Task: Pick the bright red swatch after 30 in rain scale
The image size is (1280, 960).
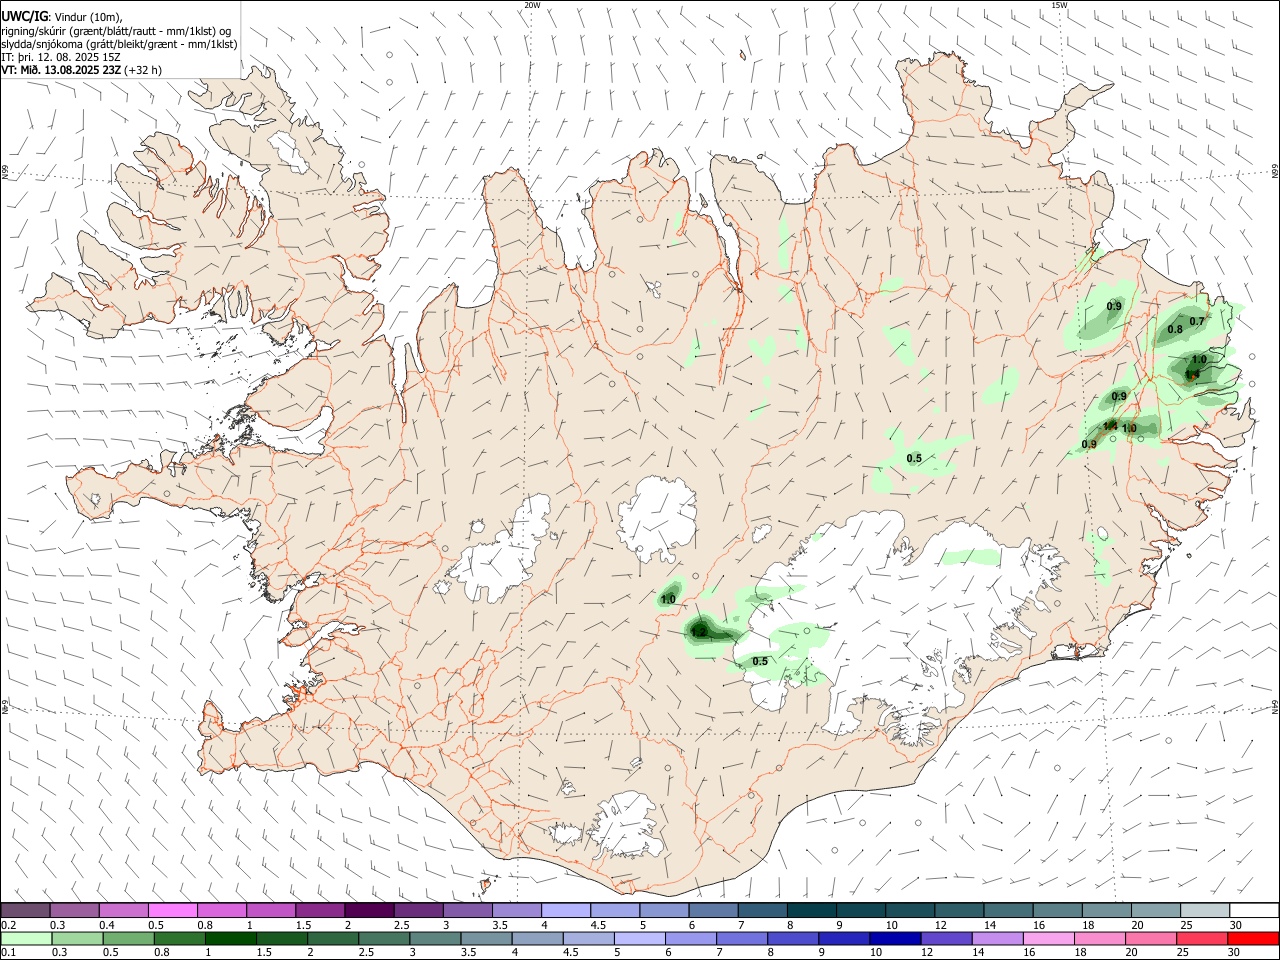Action: click(x=1253, y=938)
